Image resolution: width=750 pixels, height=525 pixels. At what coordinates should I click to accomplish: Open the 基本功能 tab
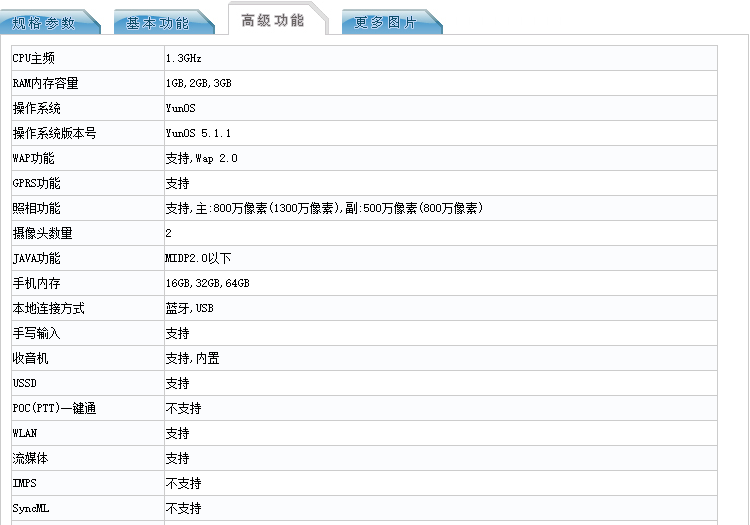(x=158, y=23)
